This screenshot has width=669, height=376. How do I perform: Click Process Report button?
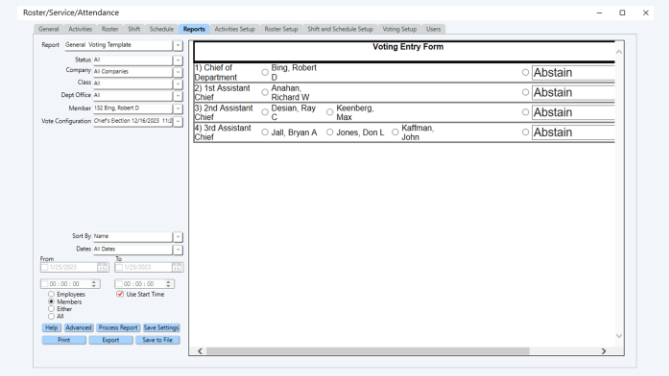pyautogui.click(x=118, y=328)
